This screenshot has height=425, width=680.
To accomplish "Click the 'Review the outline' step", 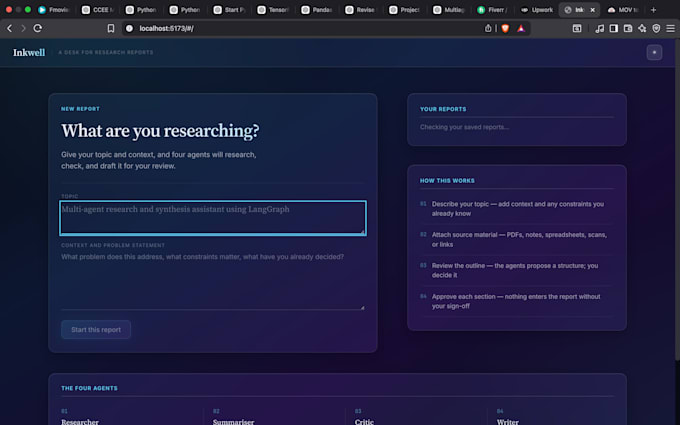I will (517, 270).
